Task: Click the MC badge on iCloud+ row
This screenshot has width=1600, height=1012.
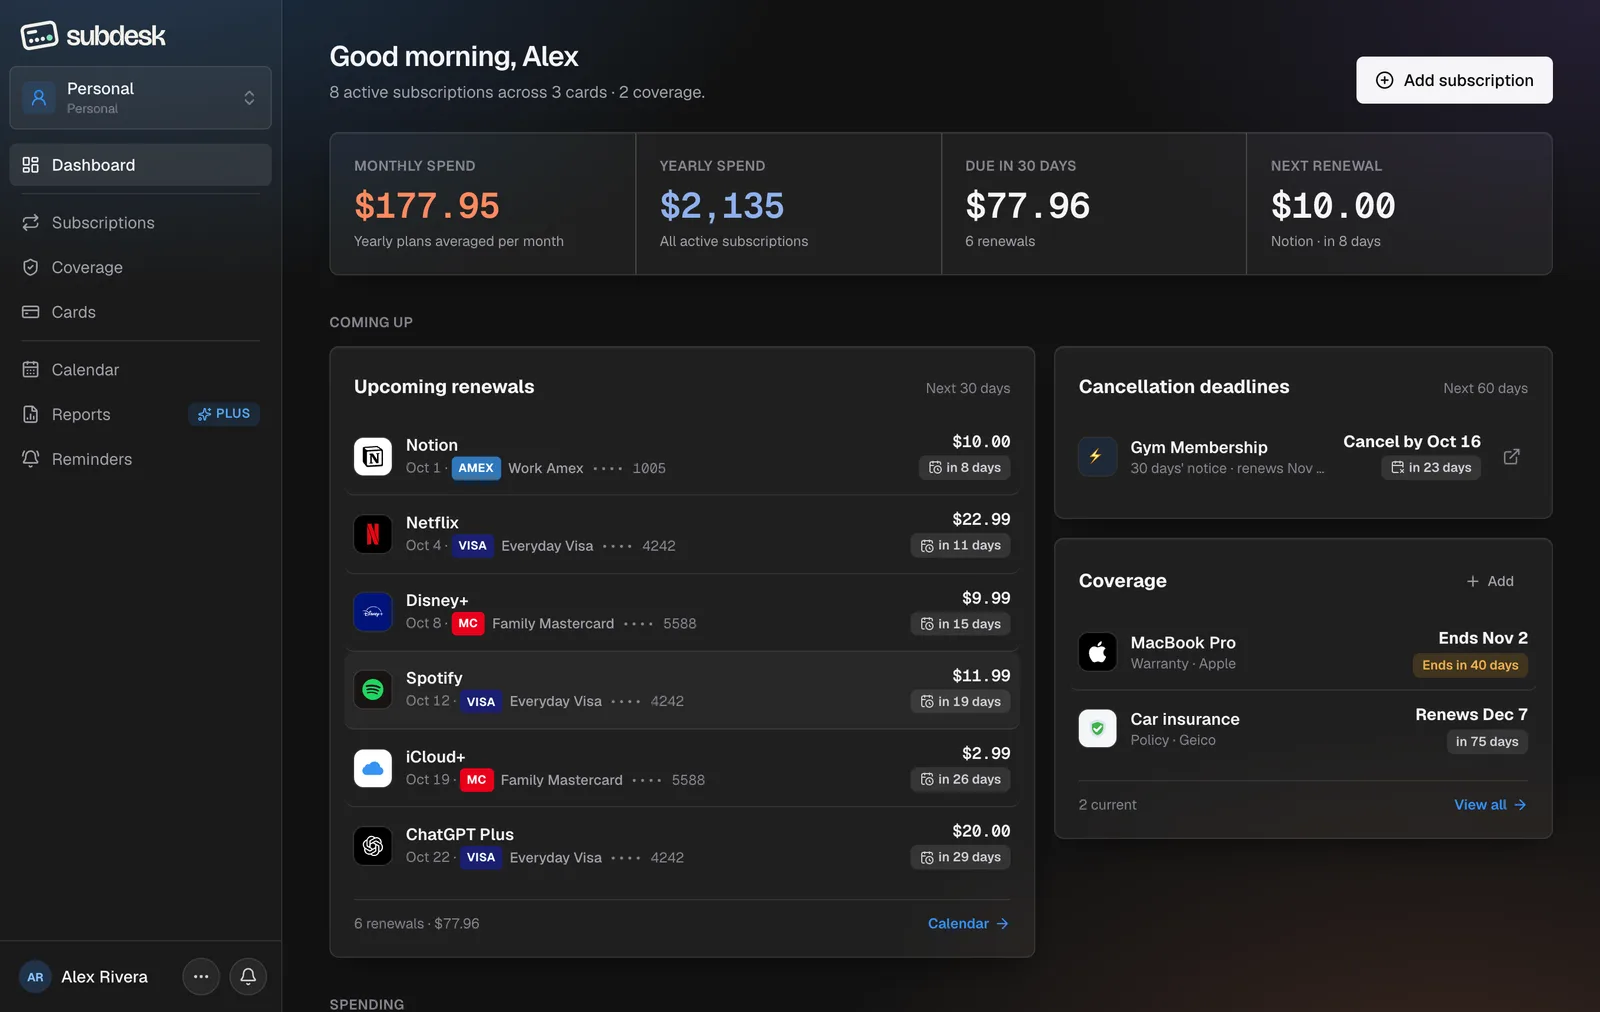Action: click(x=476, y=780)
